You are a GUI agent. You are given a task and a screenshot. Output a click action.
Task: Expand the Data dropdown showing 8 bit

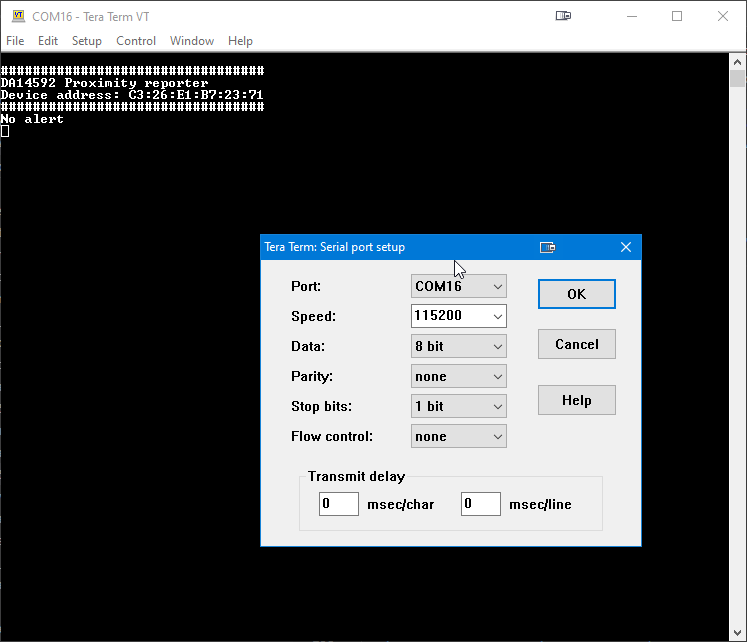pos(459,346)
